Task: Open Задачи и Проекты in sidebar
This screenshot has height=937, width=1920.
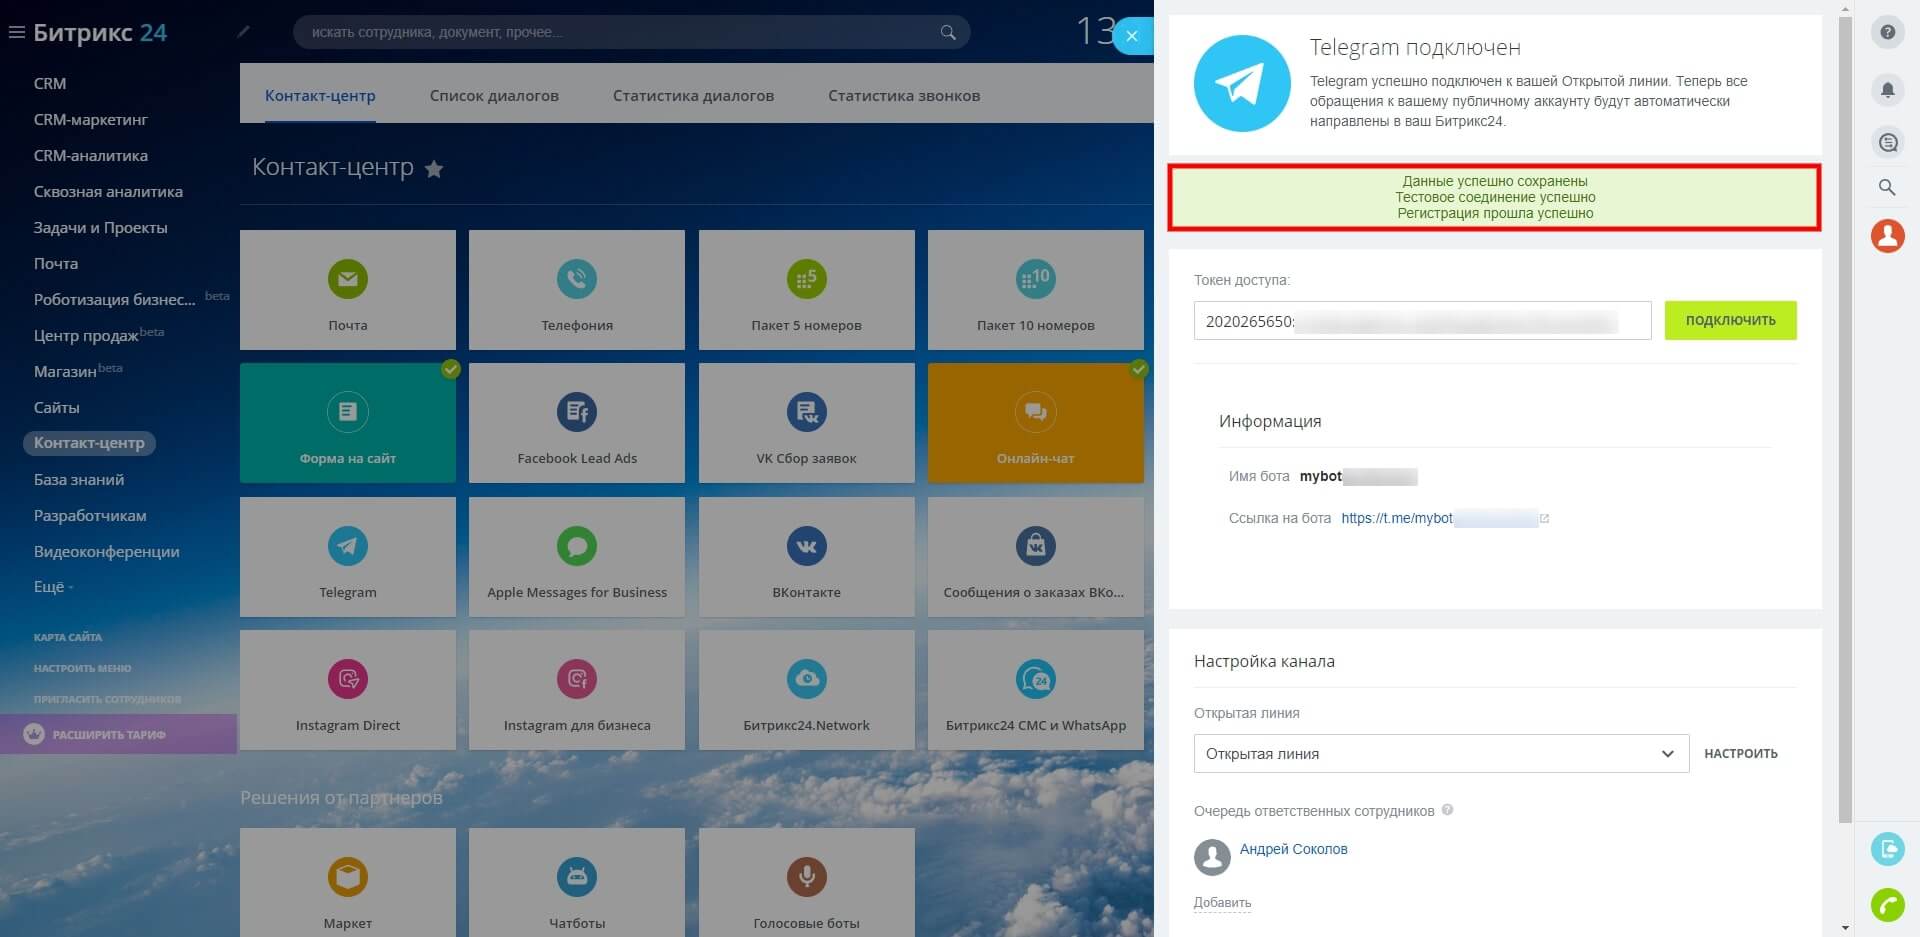Action: coord(101,228)
